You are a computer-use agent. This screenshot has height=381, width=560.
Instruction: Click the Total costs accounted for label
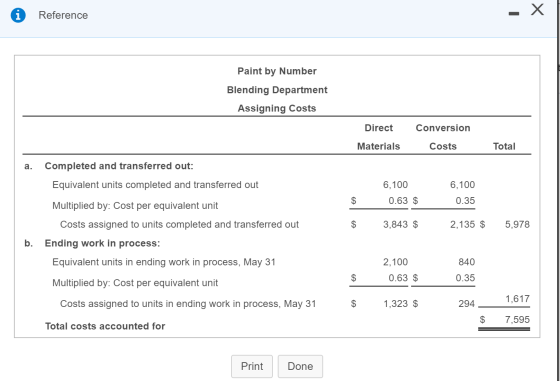[105, 326]
